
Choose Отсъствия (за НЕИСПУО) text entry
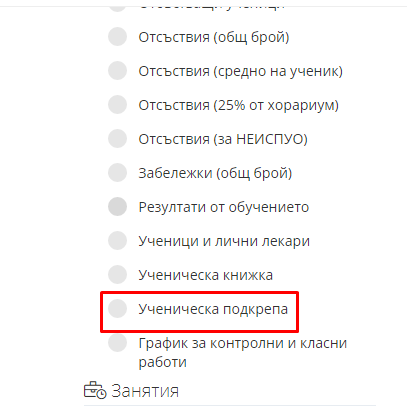(223, 139)
